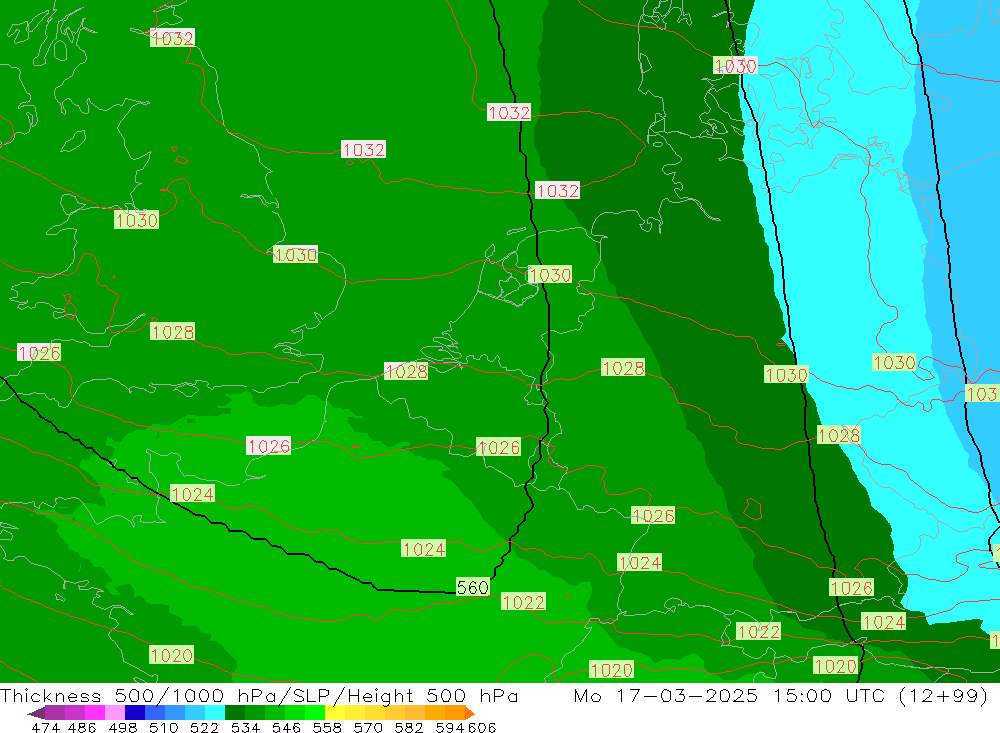Click legend value 606

[x=482, y=727]
